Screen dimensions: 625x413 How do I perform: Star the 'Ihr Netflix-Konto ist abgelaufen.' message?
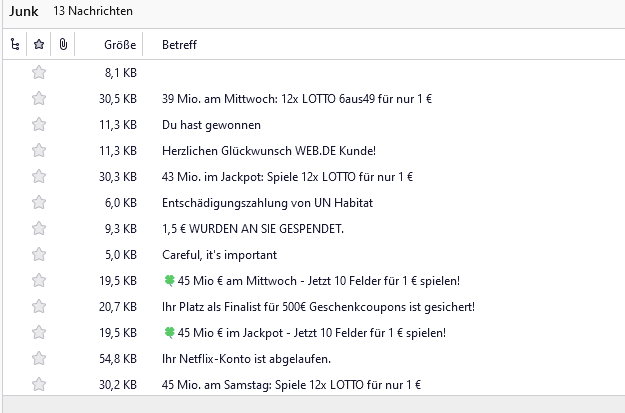[x=39, y=359]
